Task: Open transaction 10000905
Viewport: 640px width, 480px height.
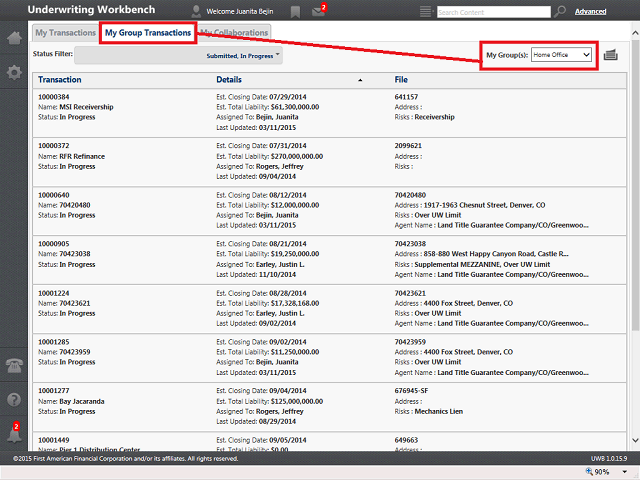Action: [53, 244]
